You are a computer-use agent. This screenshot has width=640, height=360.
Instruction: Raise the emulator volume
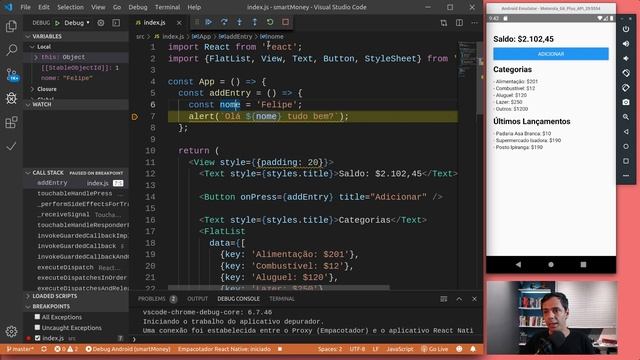(x=626, y=44)
